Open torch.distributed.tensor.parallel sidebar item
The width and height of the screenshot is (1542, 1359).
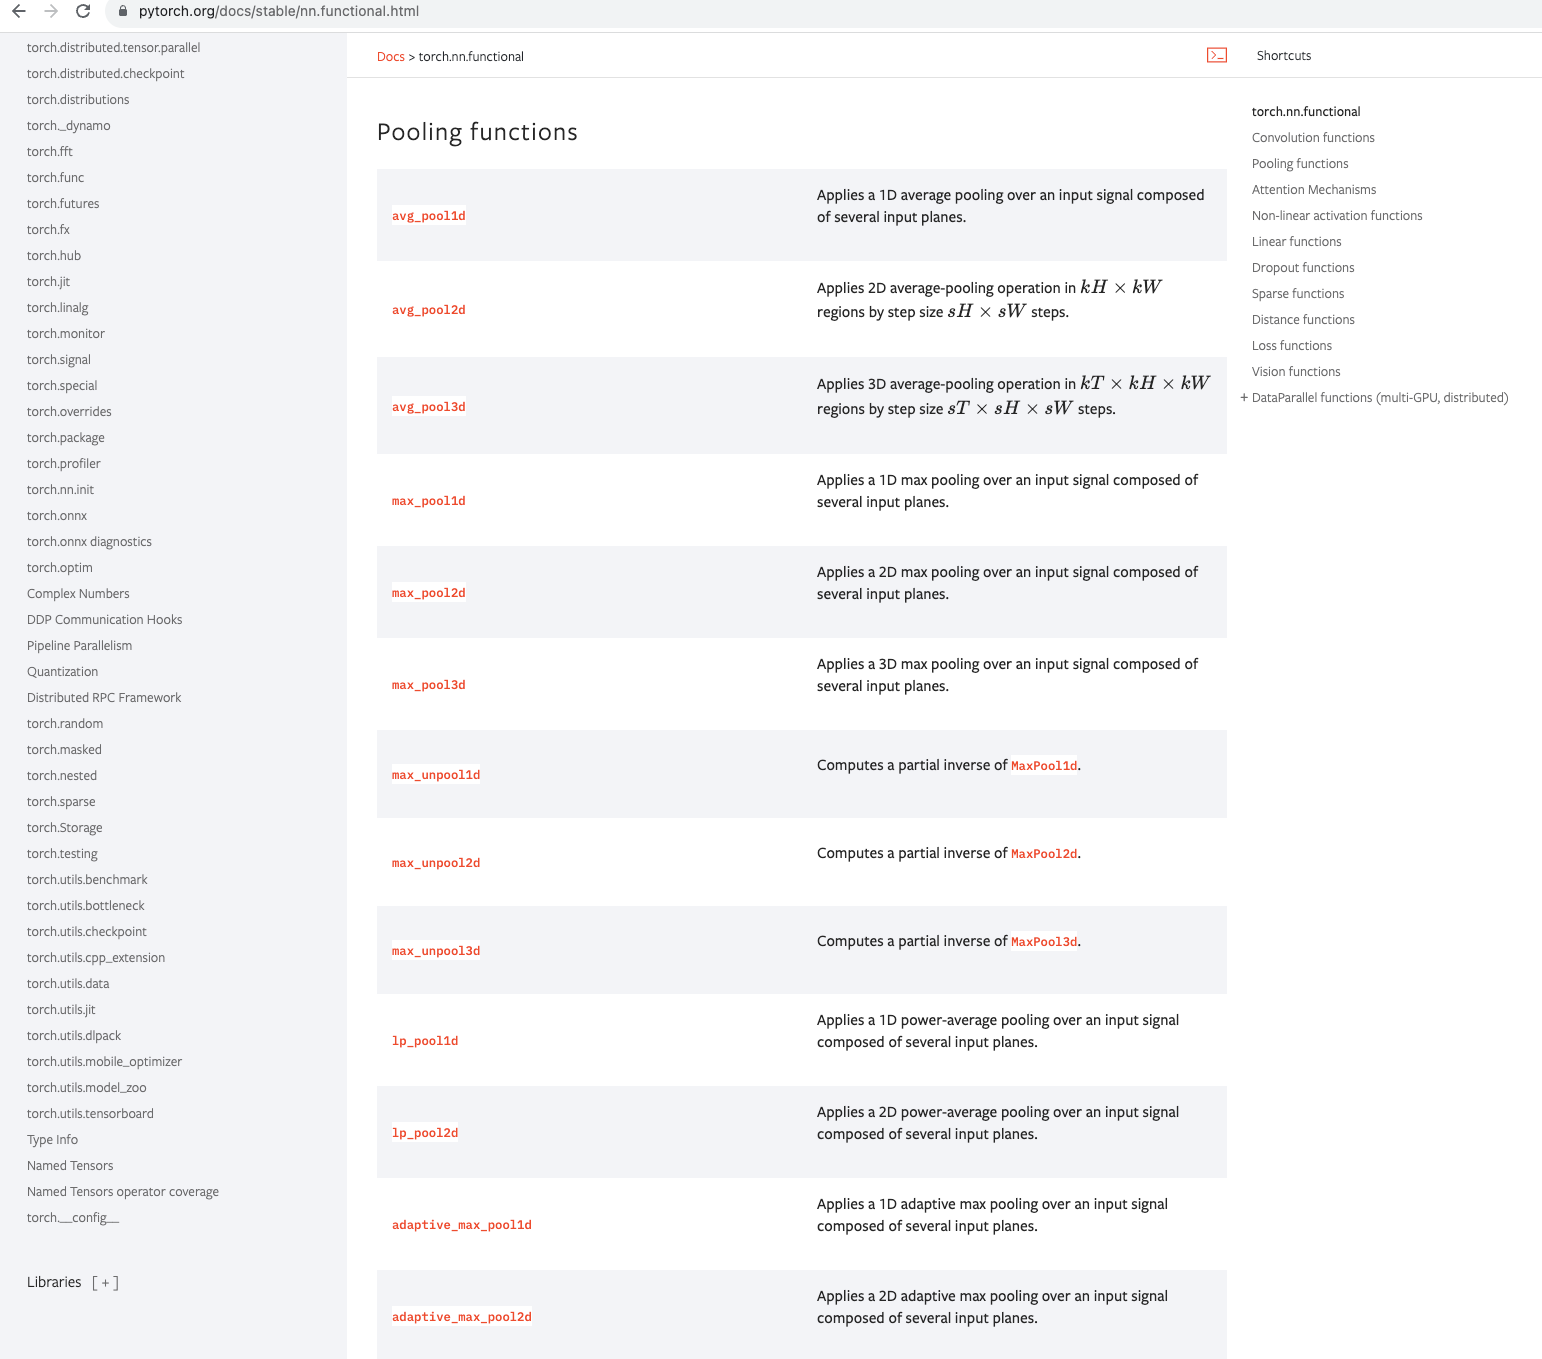(x=114, y=48)
